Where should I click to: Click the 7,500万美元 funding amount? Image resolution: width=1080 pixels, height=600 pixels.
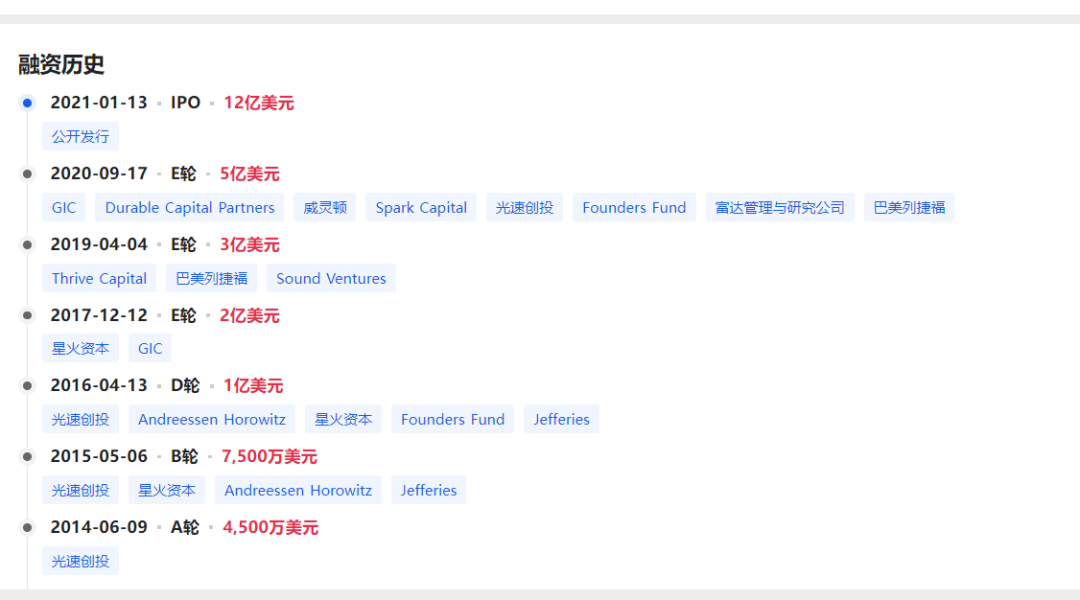pyautogui.click(x=269, y=457)
